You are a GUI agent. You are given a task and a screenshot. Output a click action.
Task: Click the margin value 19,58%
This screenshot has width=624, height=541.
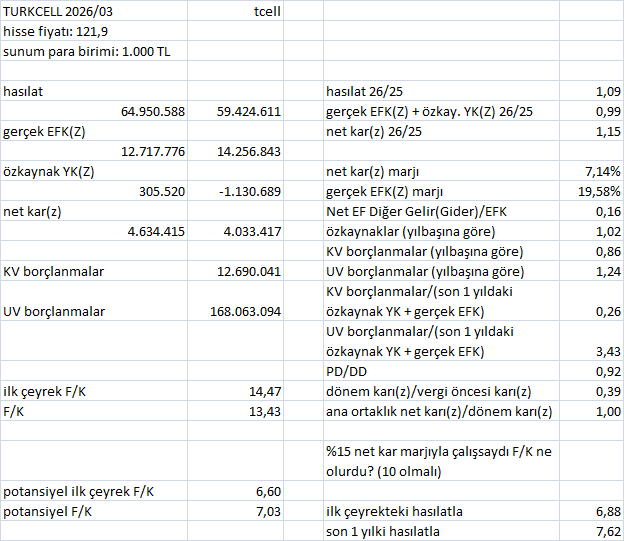coord(591,191)
